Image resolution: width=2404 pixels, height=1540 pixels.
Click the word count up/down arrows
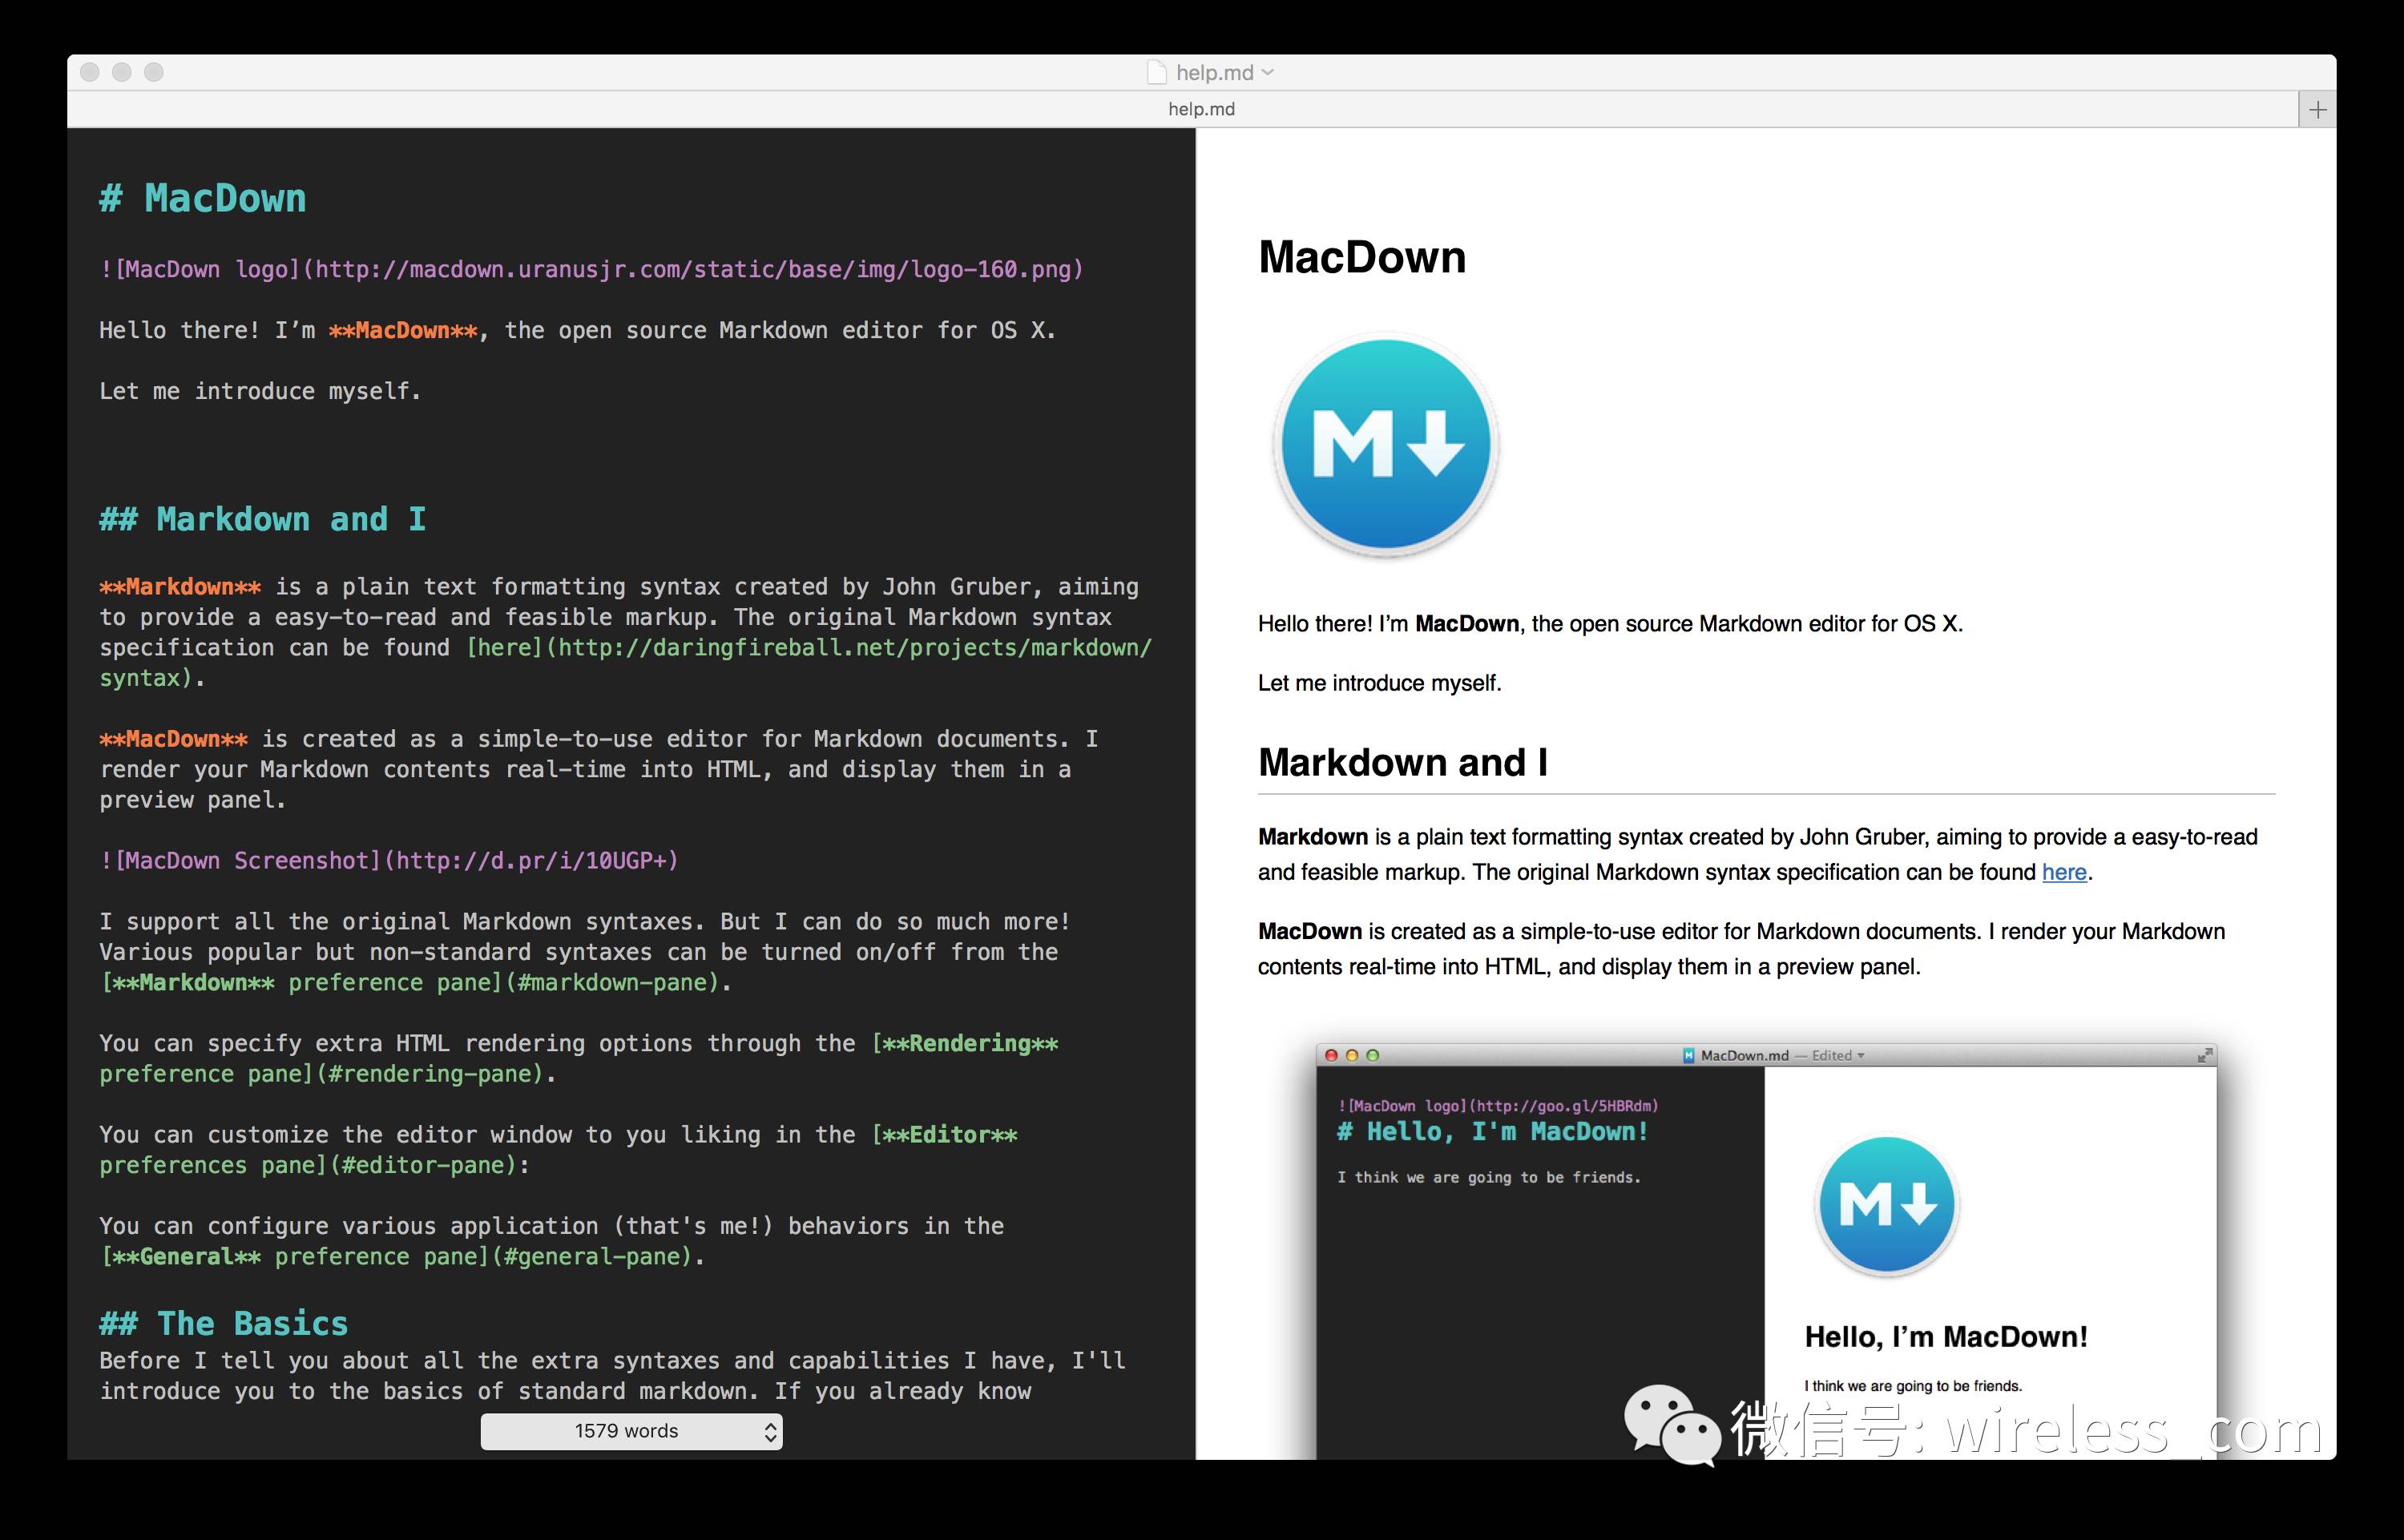point(770,1431)
